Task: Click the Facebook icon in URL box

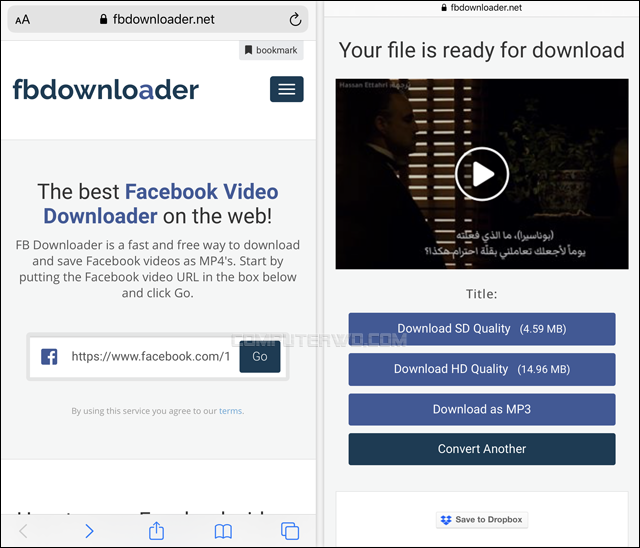Action: (49, 357)
